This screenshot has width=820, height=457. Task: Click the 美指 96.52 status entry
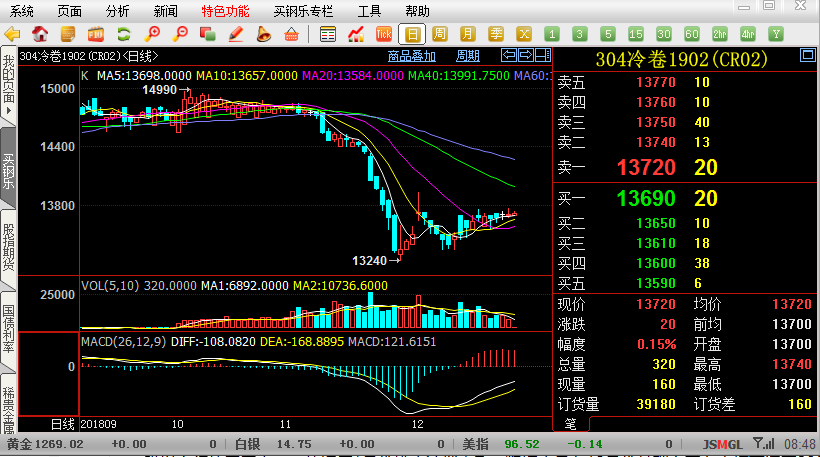tap(500, 444)
